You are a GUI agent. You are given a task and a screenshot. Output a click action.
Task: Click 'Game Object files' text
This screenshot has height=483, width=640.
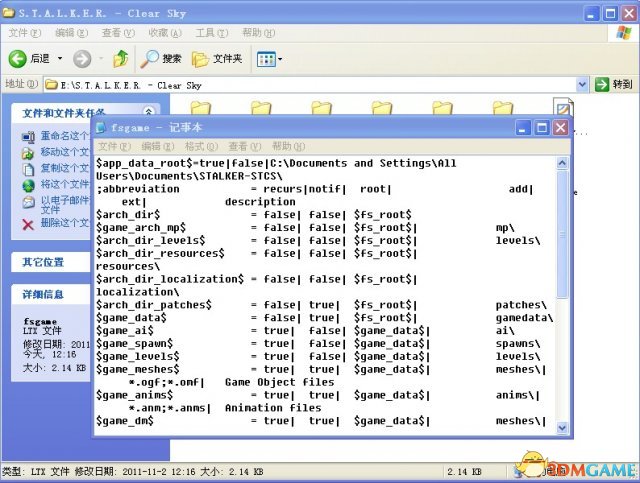(x=280, y=382)
